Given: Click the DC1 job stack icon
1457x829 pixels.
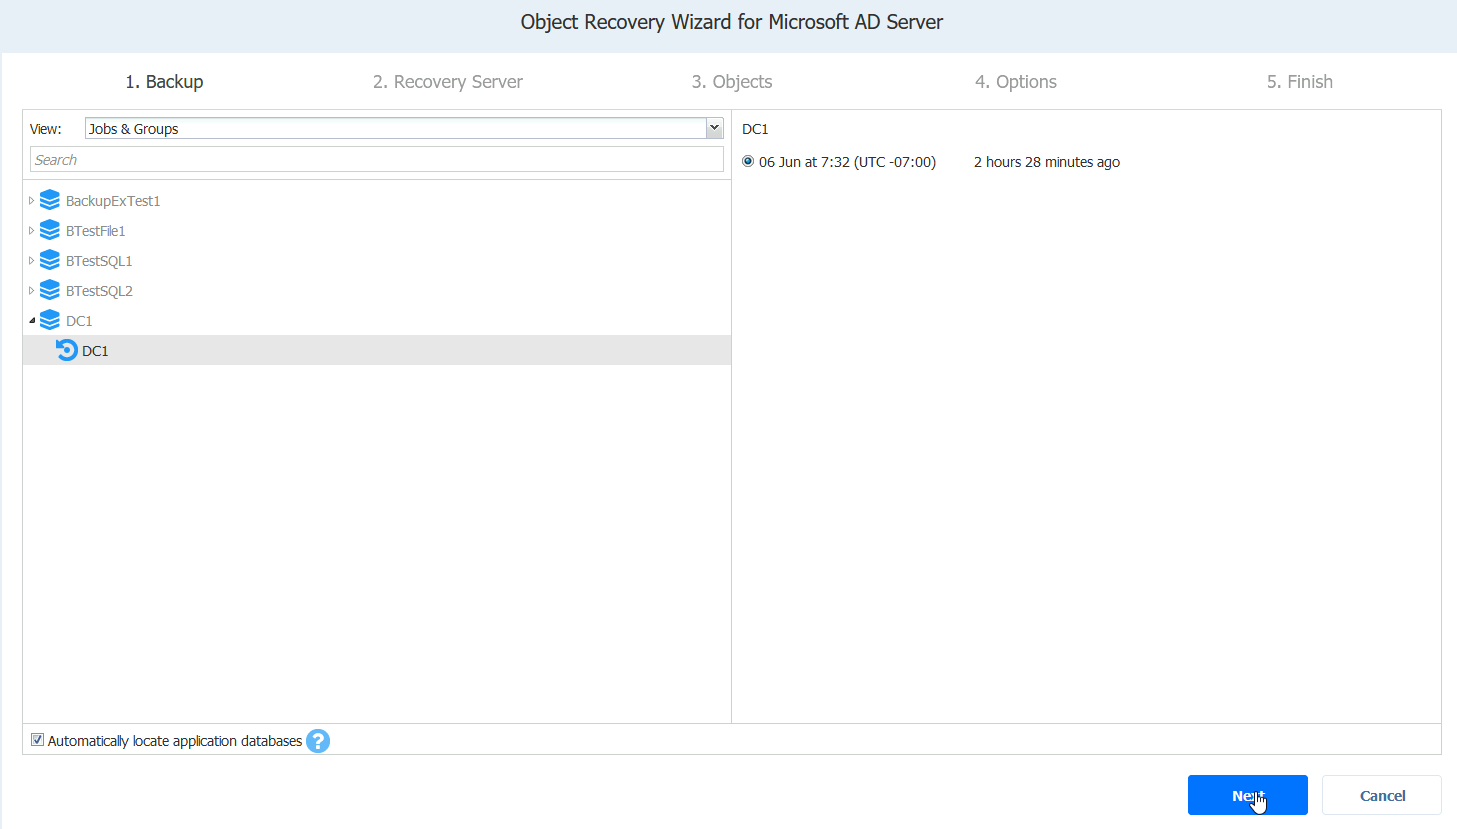Looking at the screenshot, I should [50, 321].
